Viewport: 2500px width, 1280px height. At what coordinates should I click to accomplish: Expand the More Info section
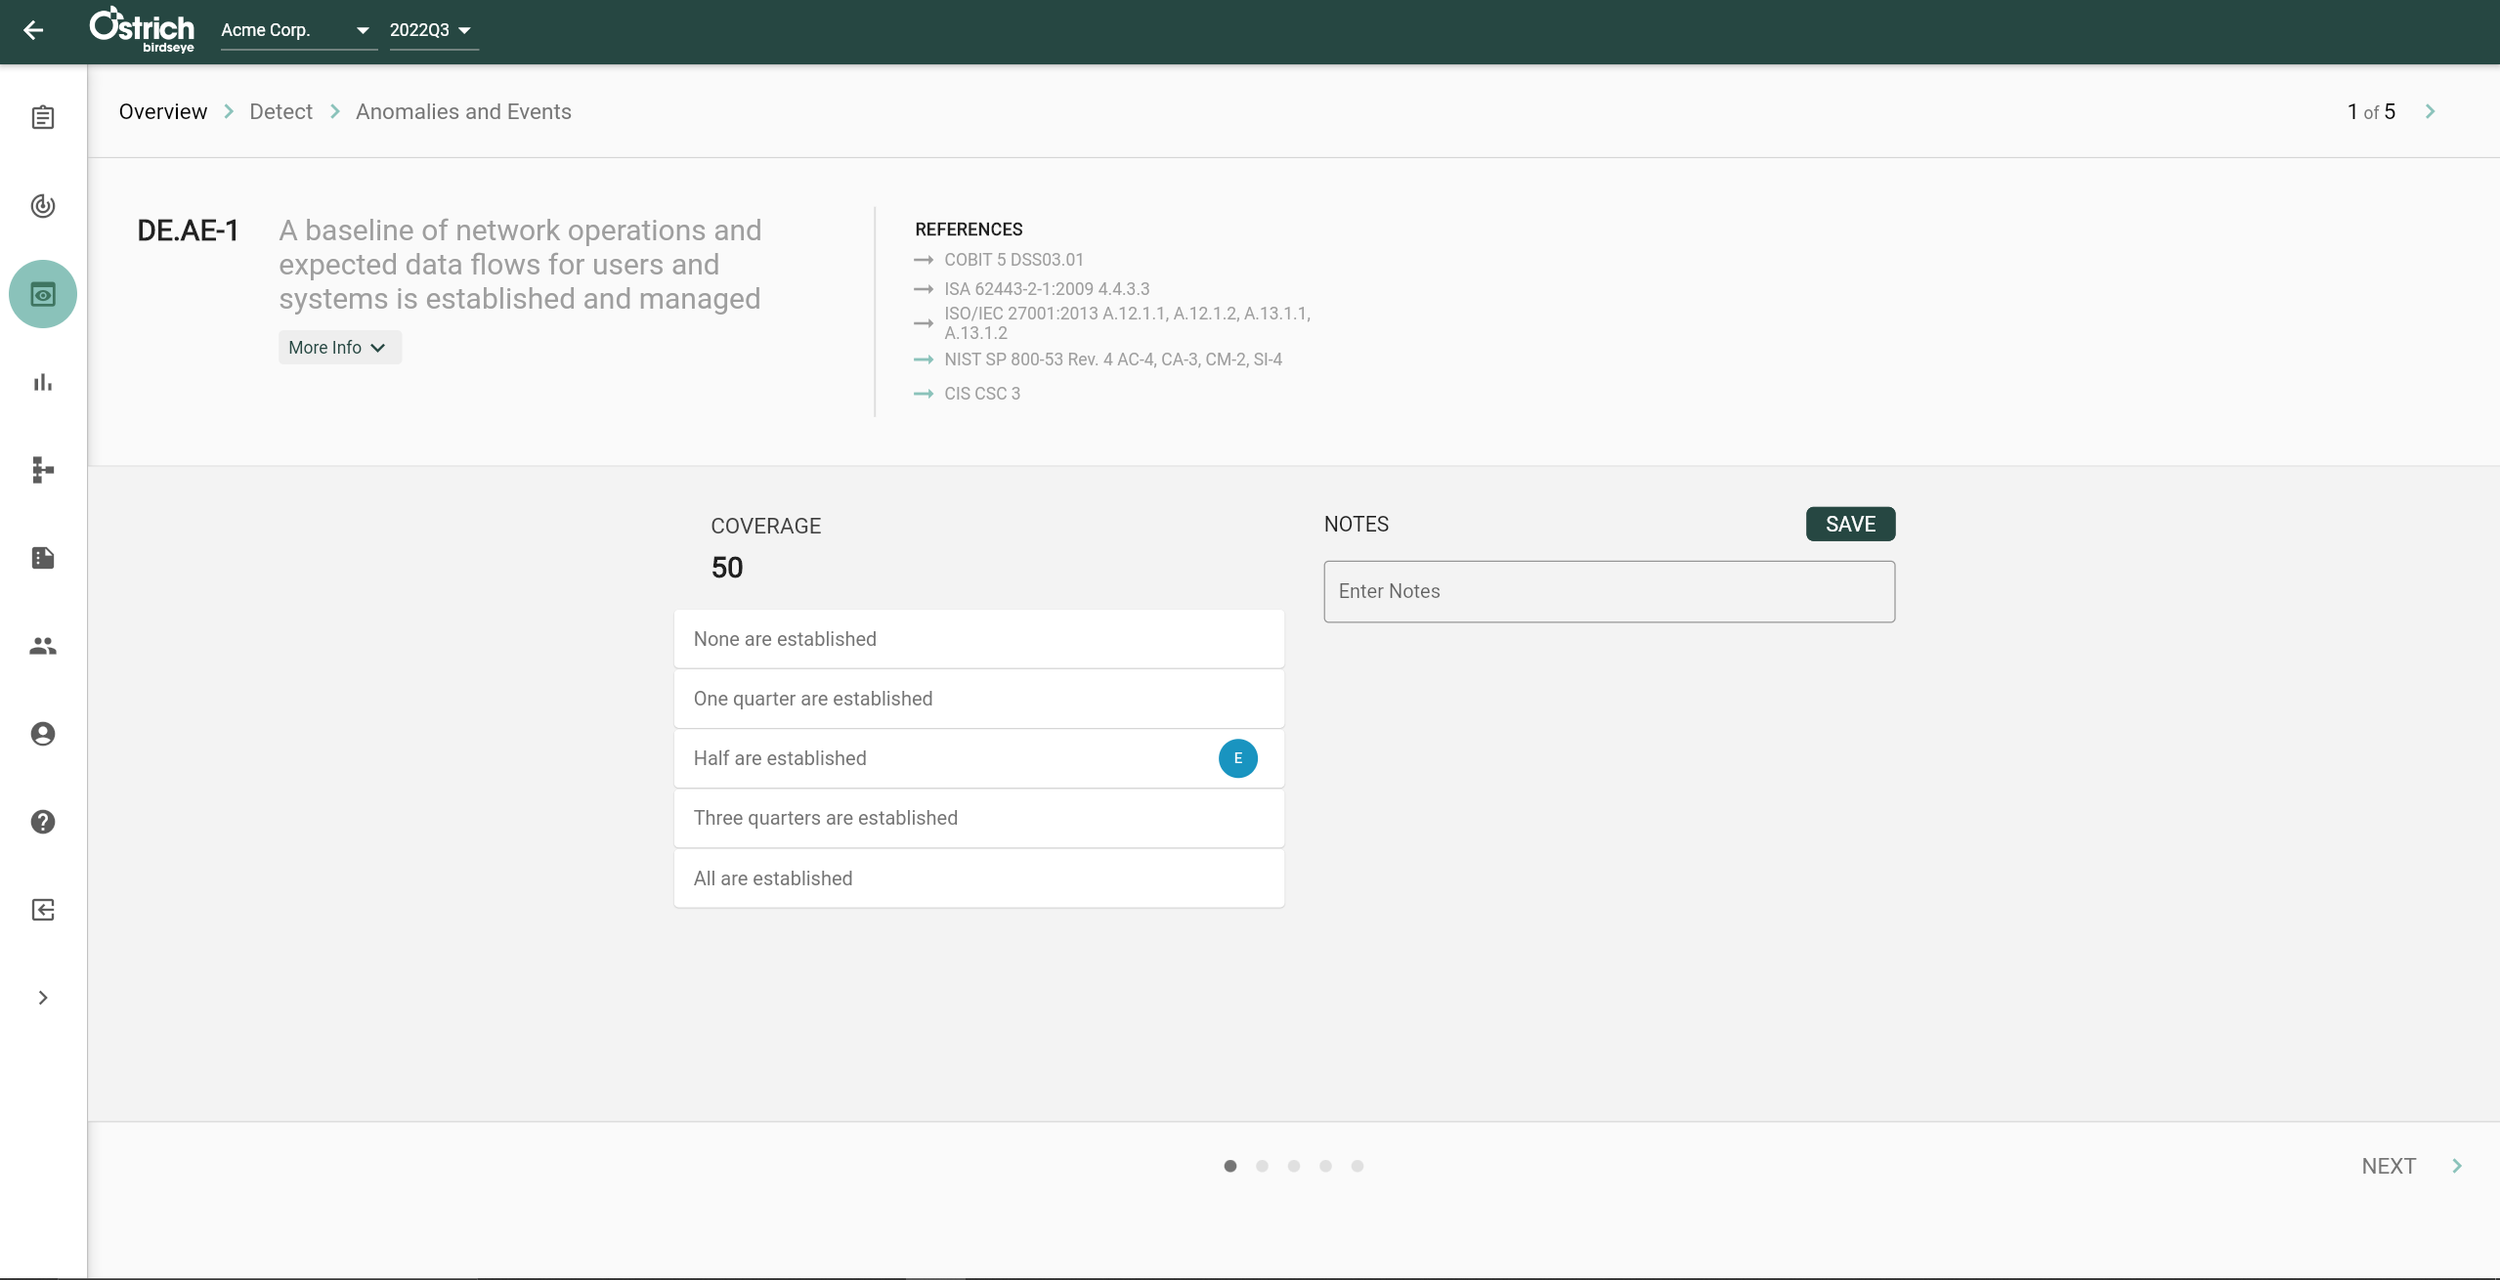pos(338,348)
